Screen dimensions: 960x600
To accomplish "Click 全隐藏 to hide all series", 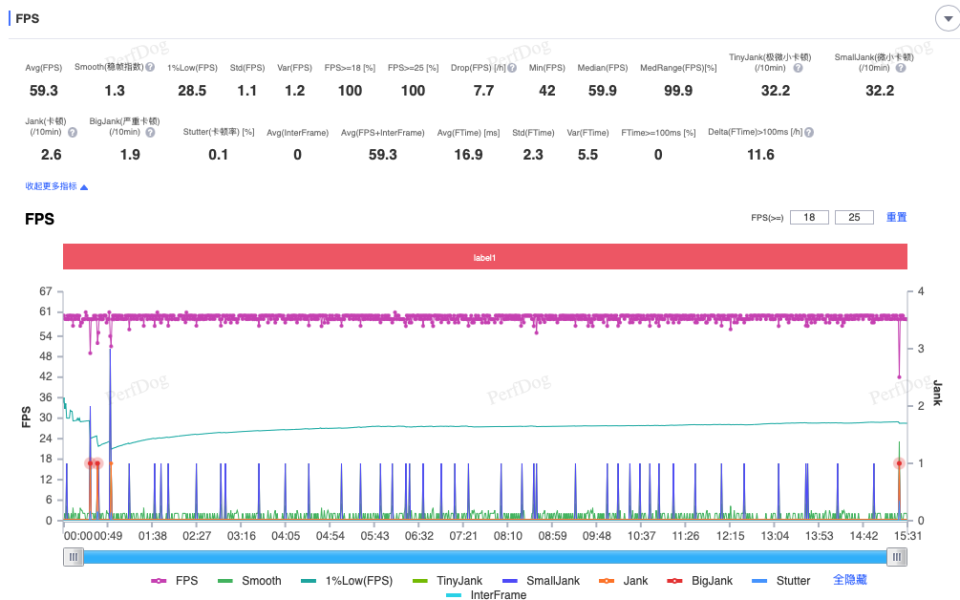I will (x=850, y=580).
